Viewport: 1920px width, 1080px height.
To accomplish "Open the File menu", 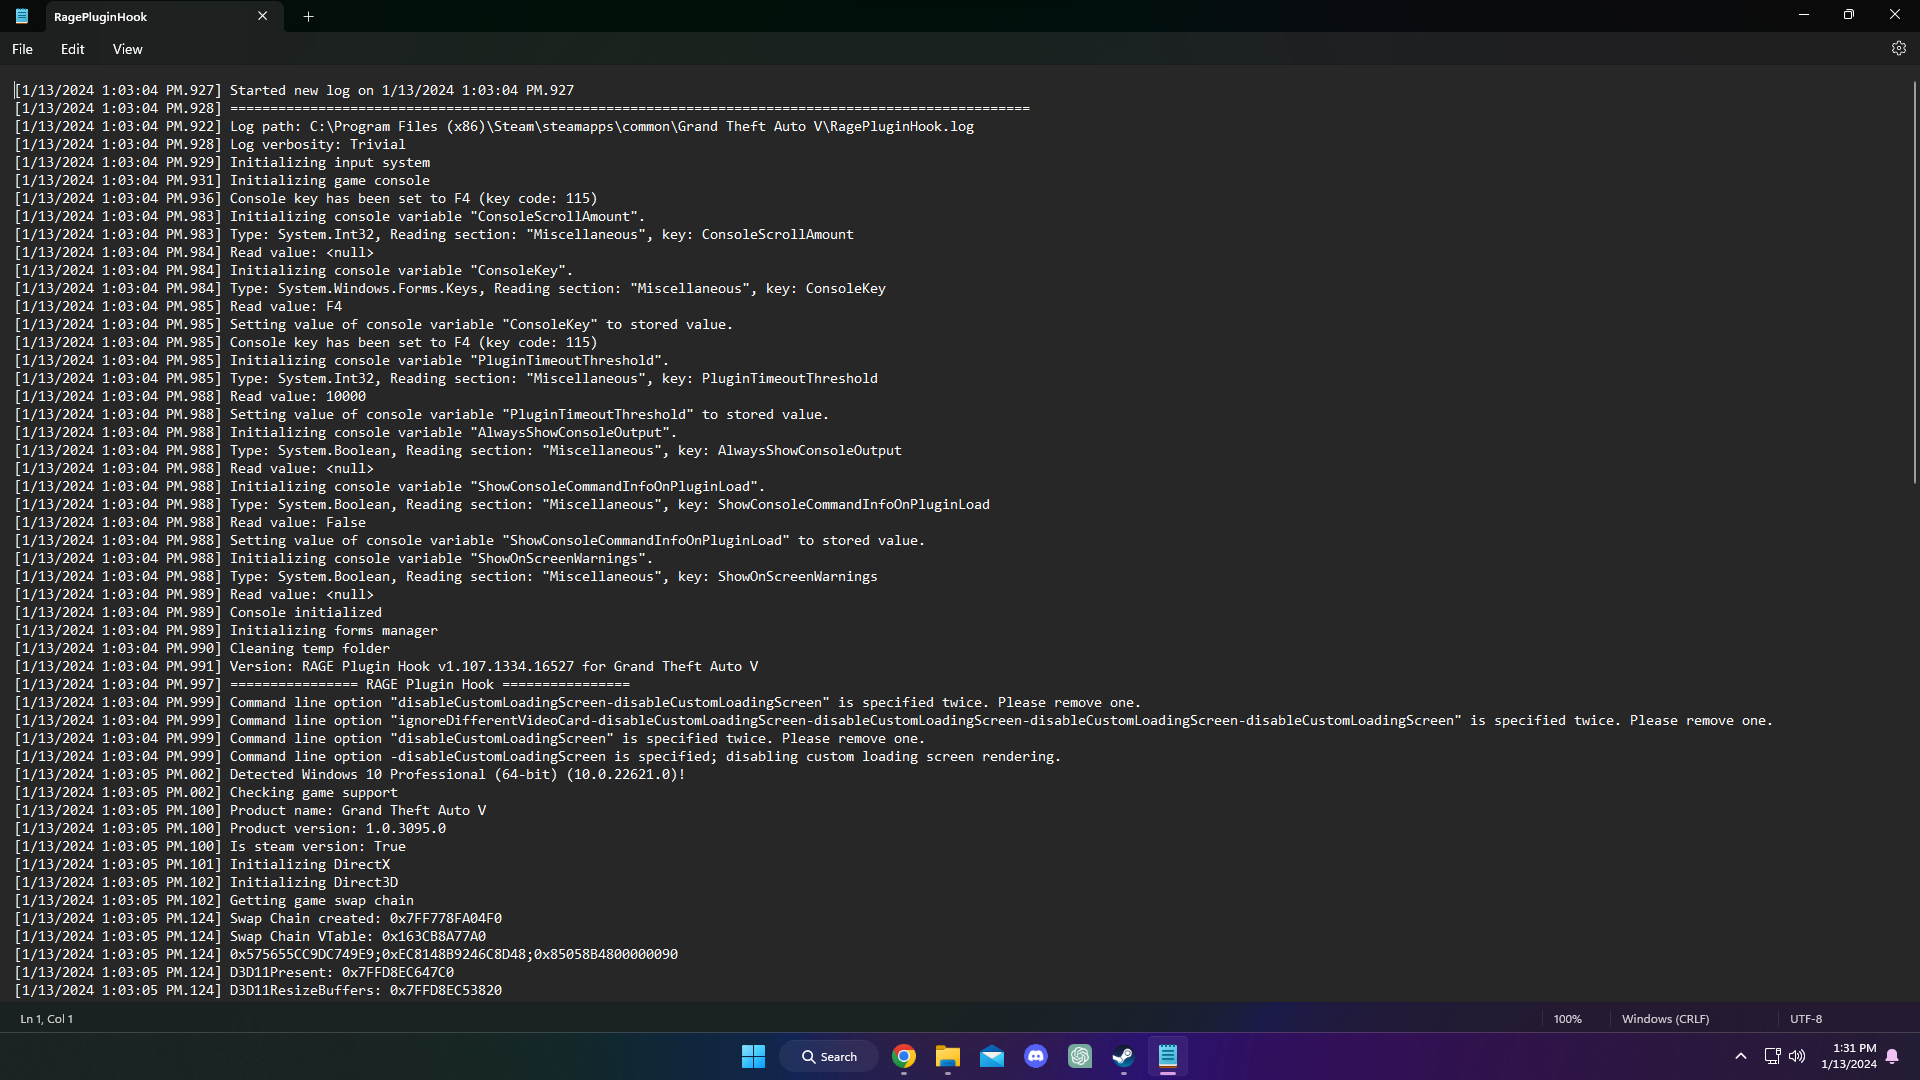I will point(22,49).
